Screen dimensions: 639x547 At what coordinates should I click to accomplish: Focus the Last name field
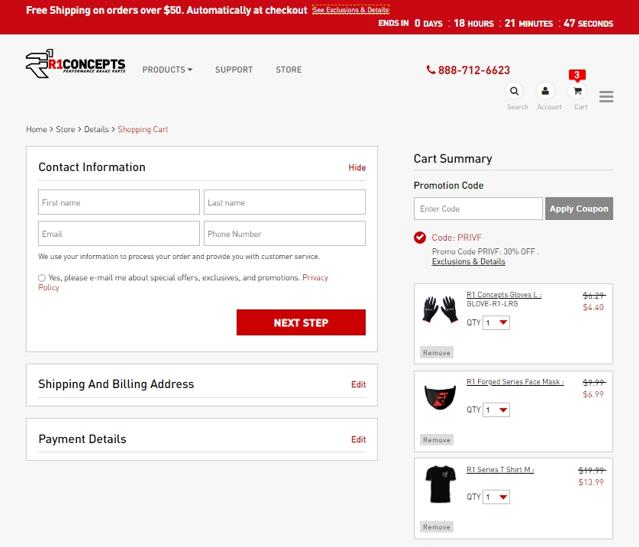click(x=284, y=202)
